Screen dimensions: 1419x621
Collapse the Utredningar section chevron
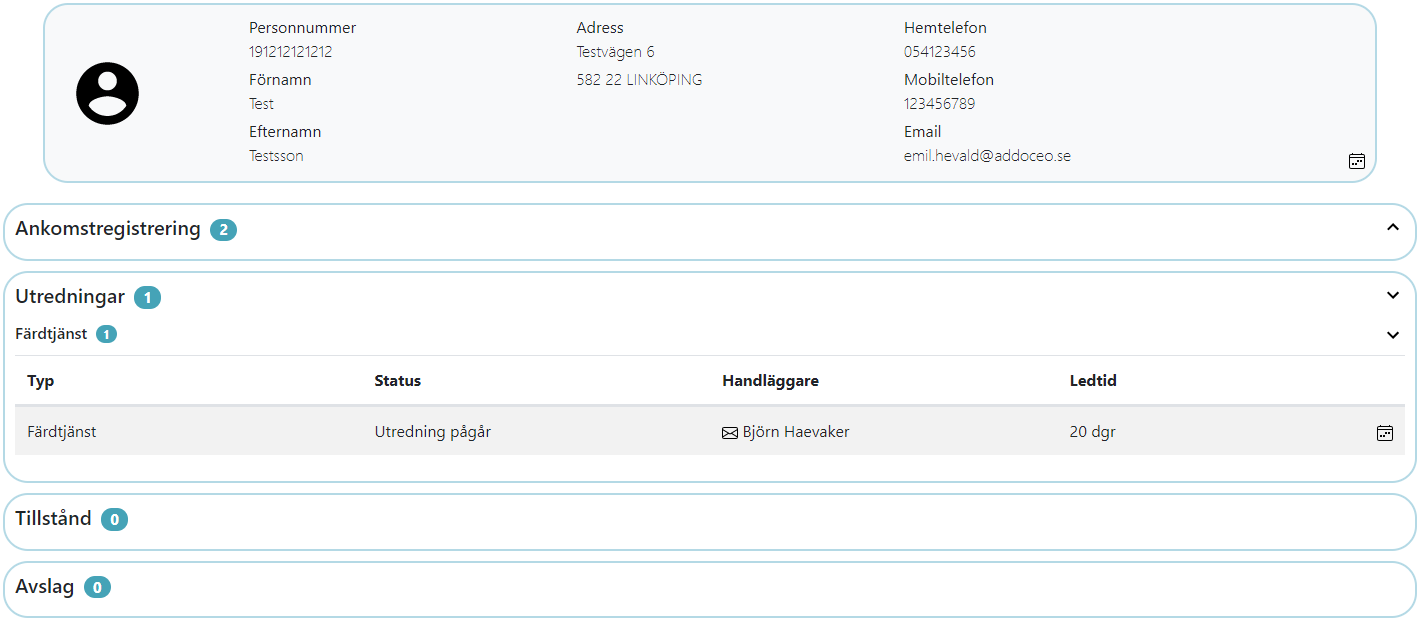tap(1393, 296)
